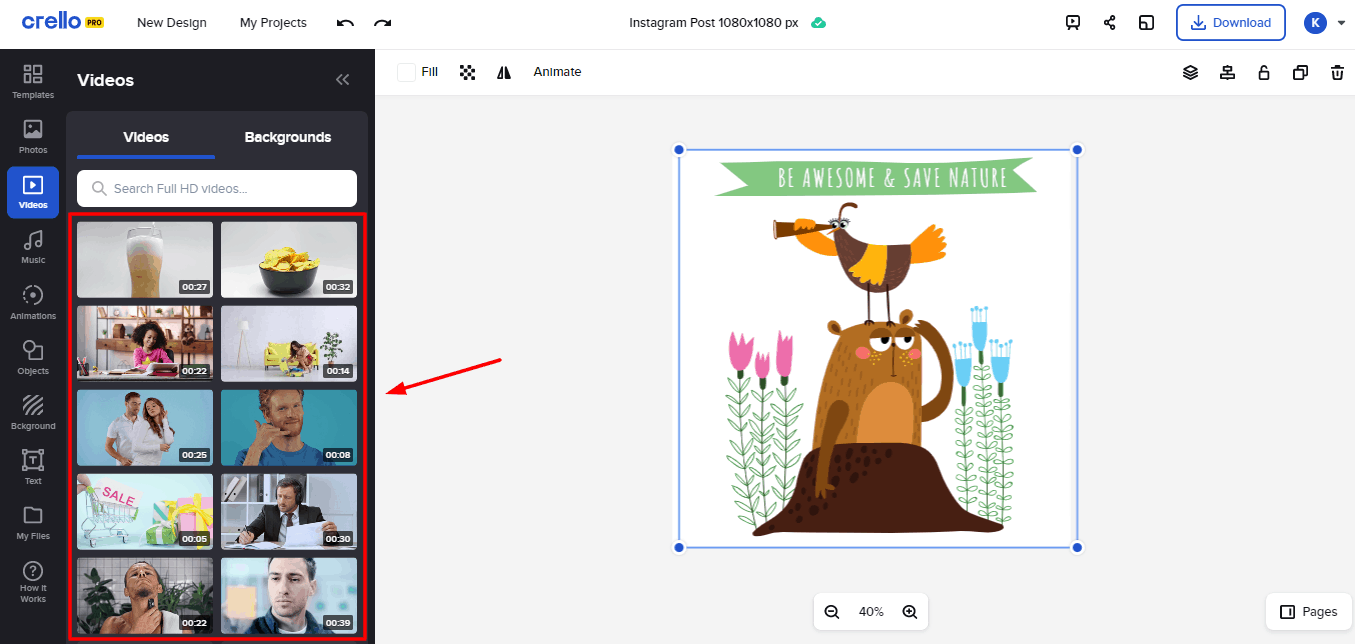The width and height of the screenshot is (1355, 644).
Task: Click the Share icon in header
Action: click(x=1110, y=23)
